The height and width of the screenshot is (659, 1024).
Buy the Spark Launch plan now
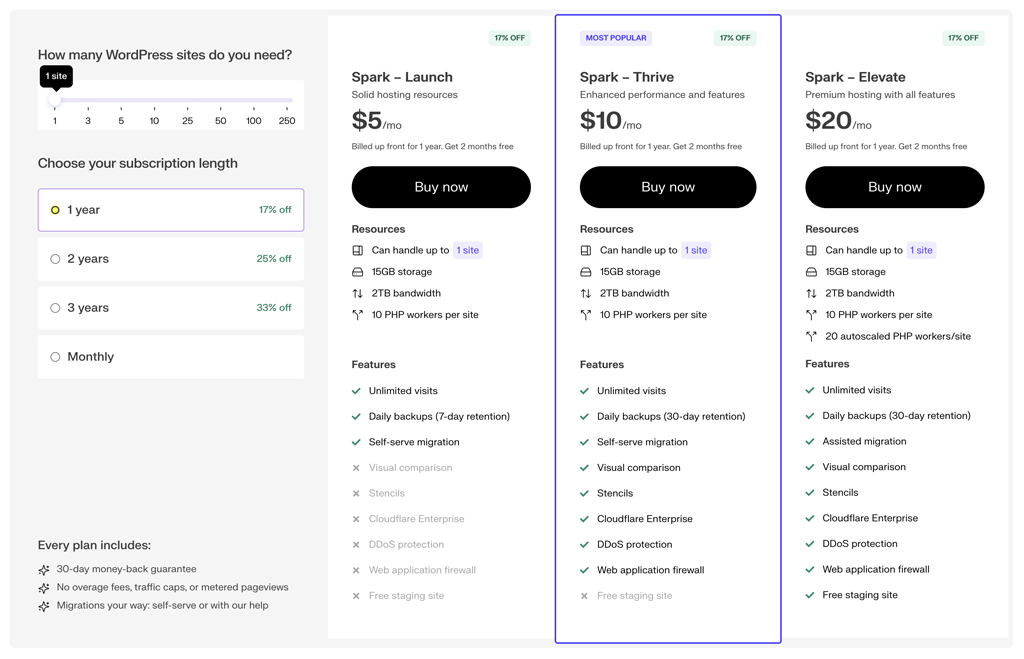point(441,187)
